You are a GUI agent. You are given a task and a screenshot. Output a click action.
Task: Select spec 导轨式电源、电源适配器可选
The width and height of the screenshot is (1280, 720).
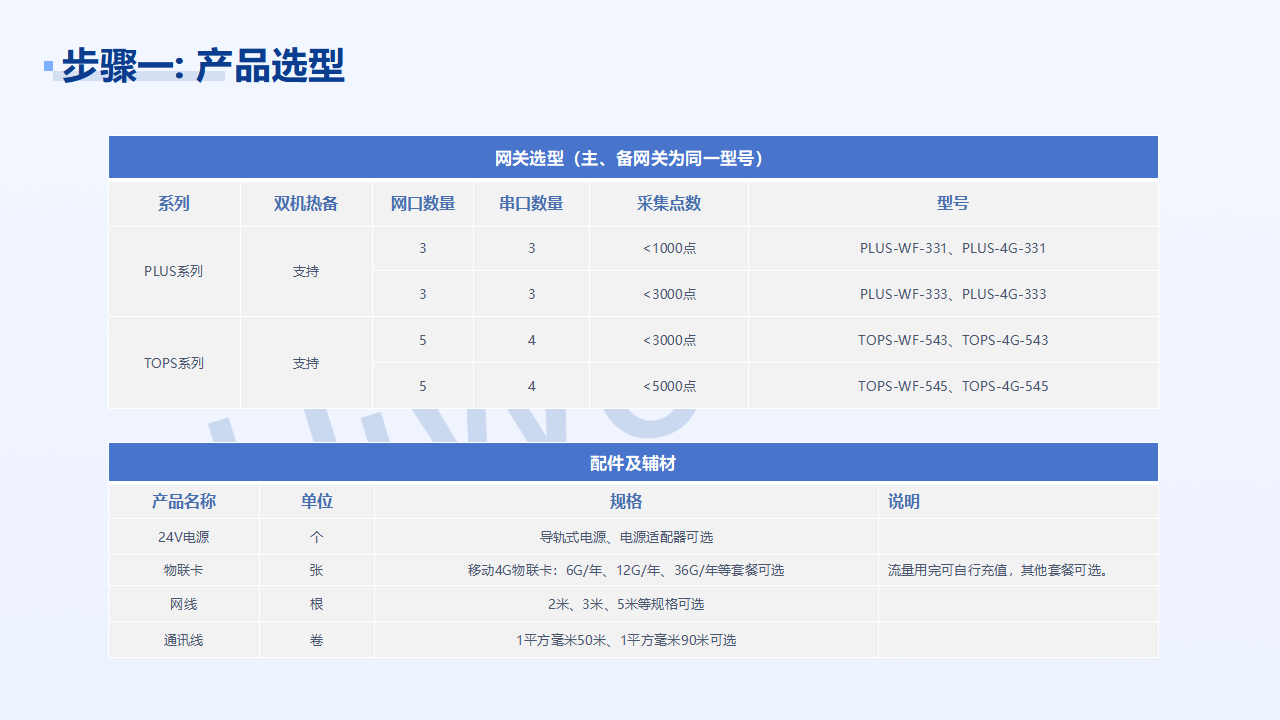[626, 537]
